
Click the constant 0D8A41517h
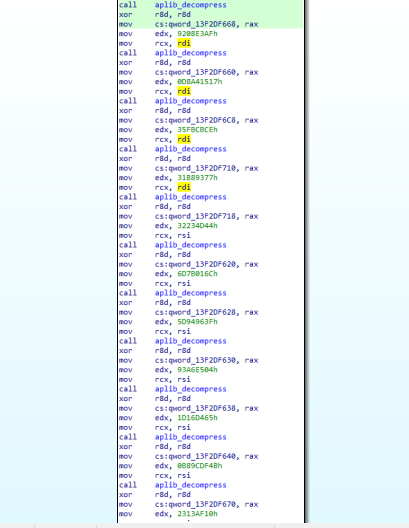pos(200,82)
